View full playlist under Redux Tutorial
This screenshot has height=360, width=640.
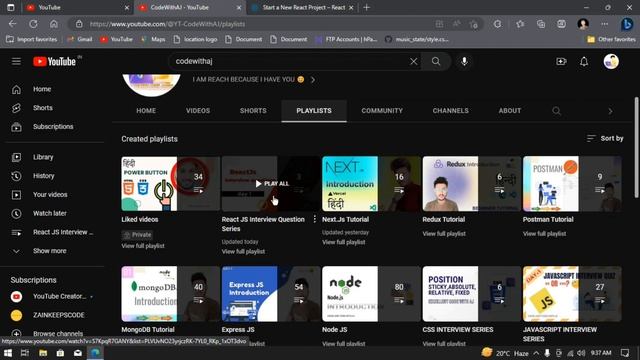tap(444, 234)
